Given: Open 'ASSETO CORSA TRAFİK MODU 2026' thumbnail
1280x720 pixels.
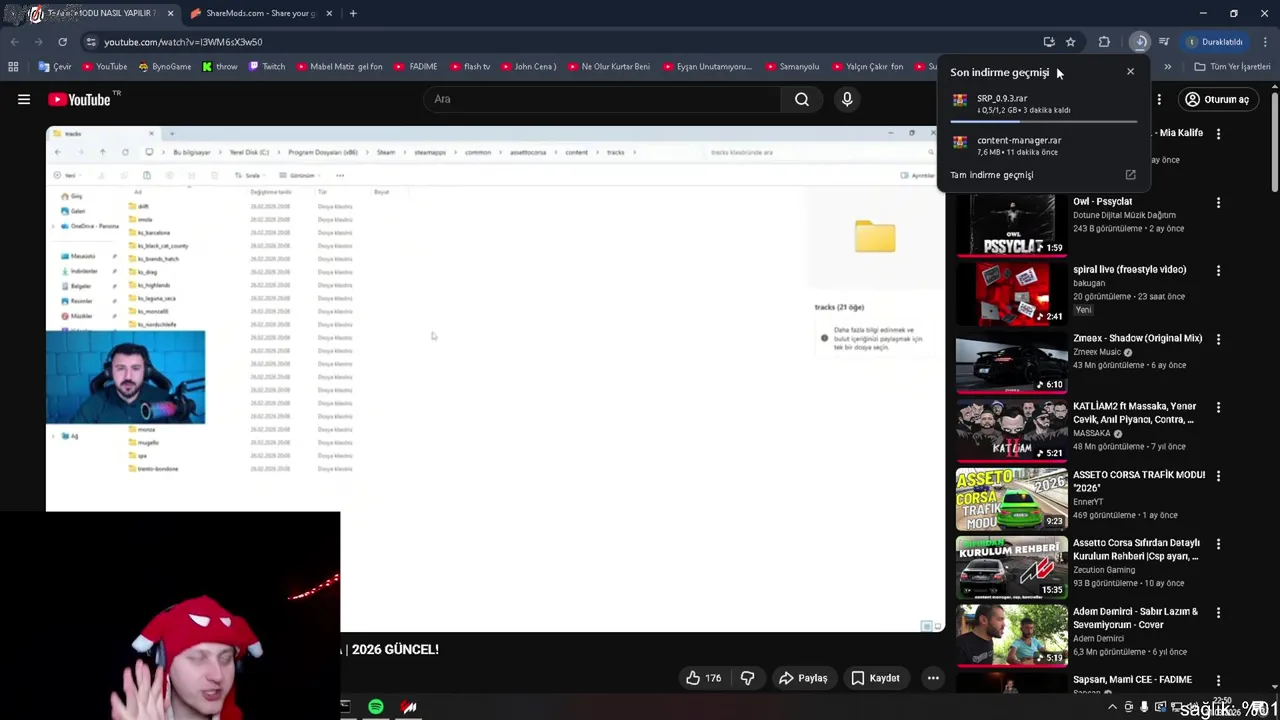Looking at the screenshot, I should [1011, 499].
